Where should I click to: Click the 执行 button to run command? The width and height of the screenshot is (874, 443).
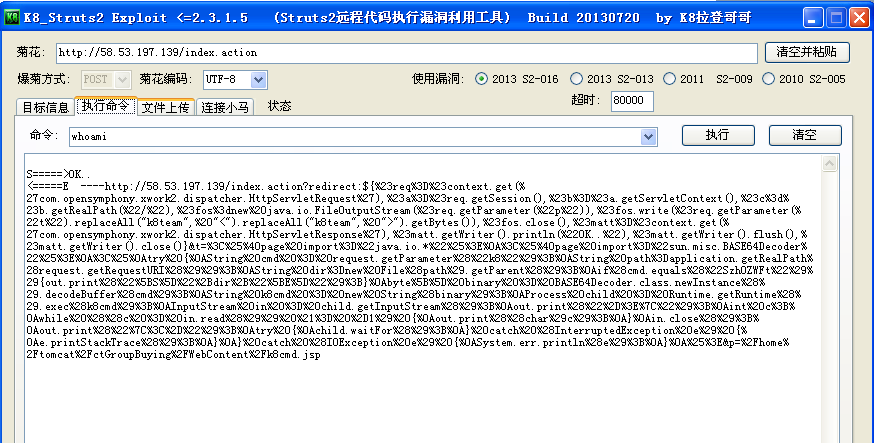718,135
